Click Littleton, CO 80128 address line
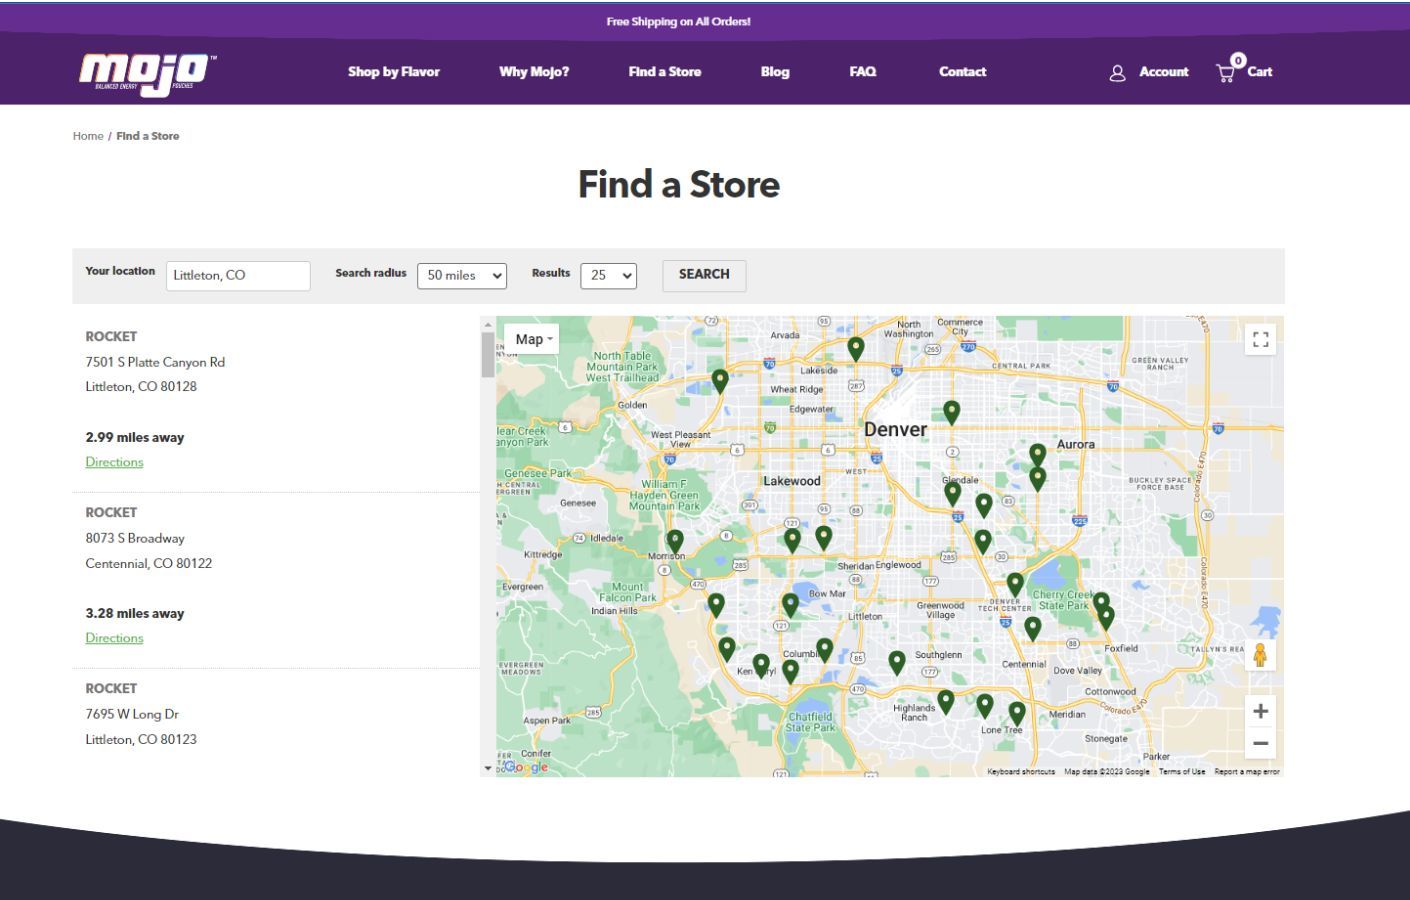 pos(141,387)
